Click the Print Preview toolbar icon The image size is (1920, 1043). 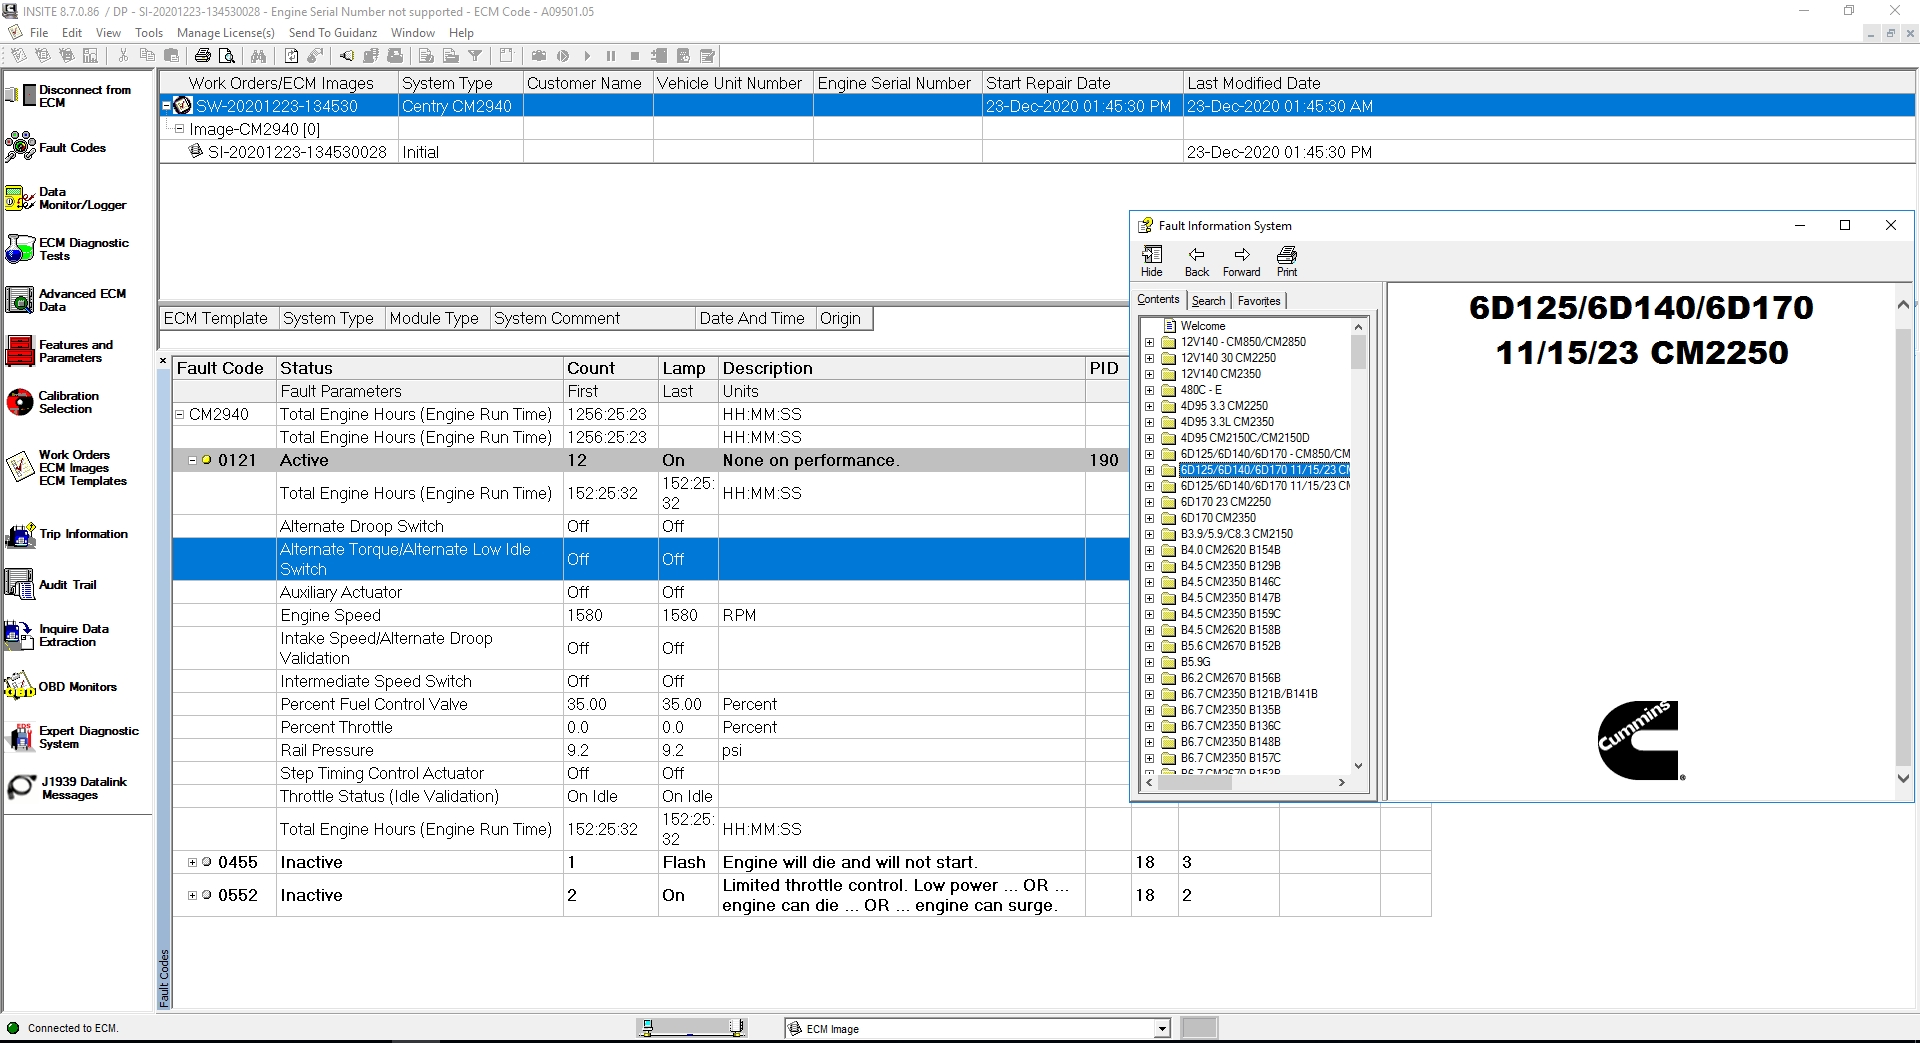(227, 56)
